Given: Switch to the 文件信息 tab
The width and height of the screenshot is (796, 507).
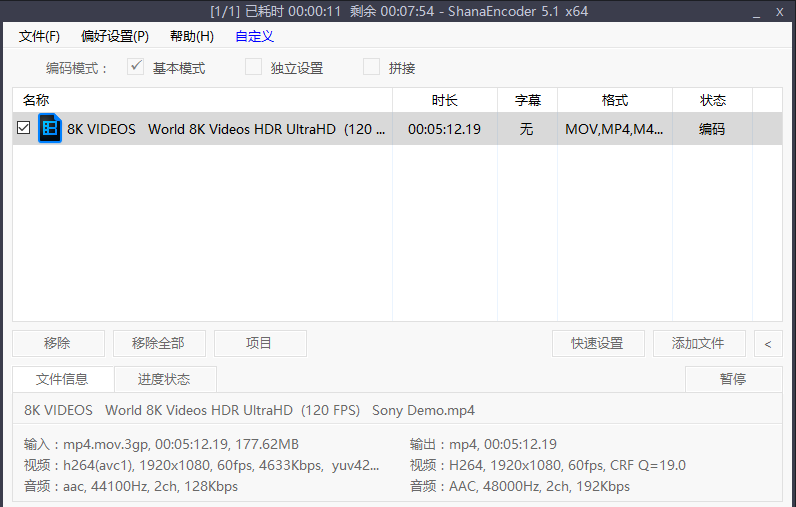Looking at the screenshot, I should tap(63, 379).
